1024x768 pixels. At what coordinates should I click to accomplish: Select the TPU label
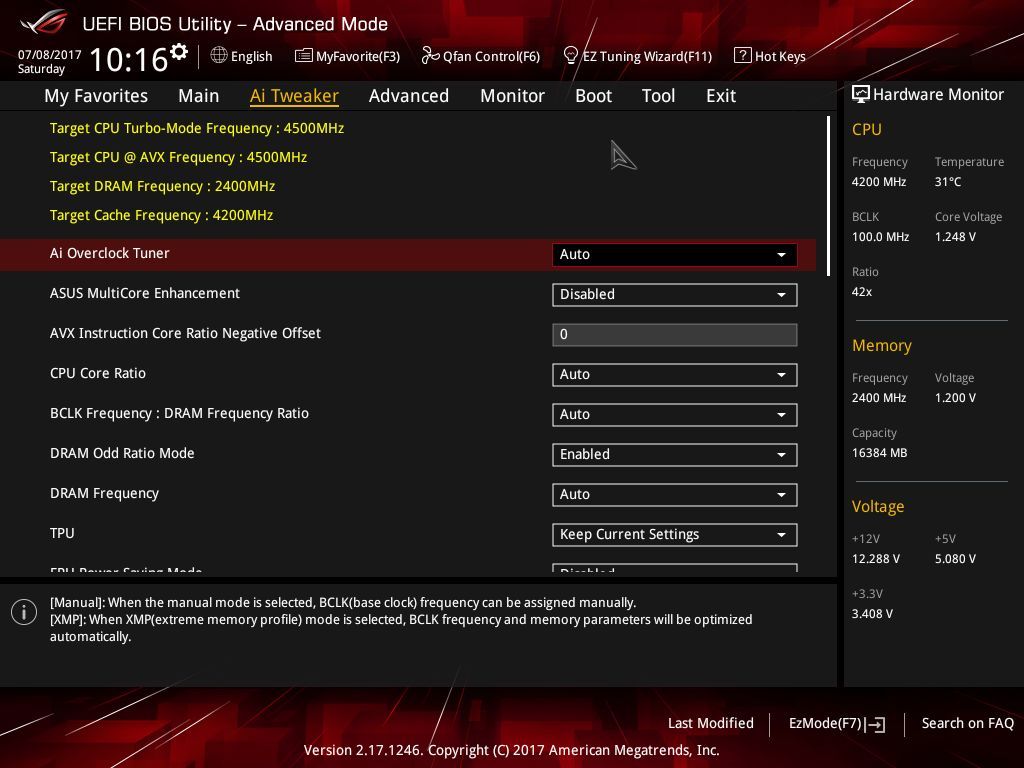tap(62, 533)
